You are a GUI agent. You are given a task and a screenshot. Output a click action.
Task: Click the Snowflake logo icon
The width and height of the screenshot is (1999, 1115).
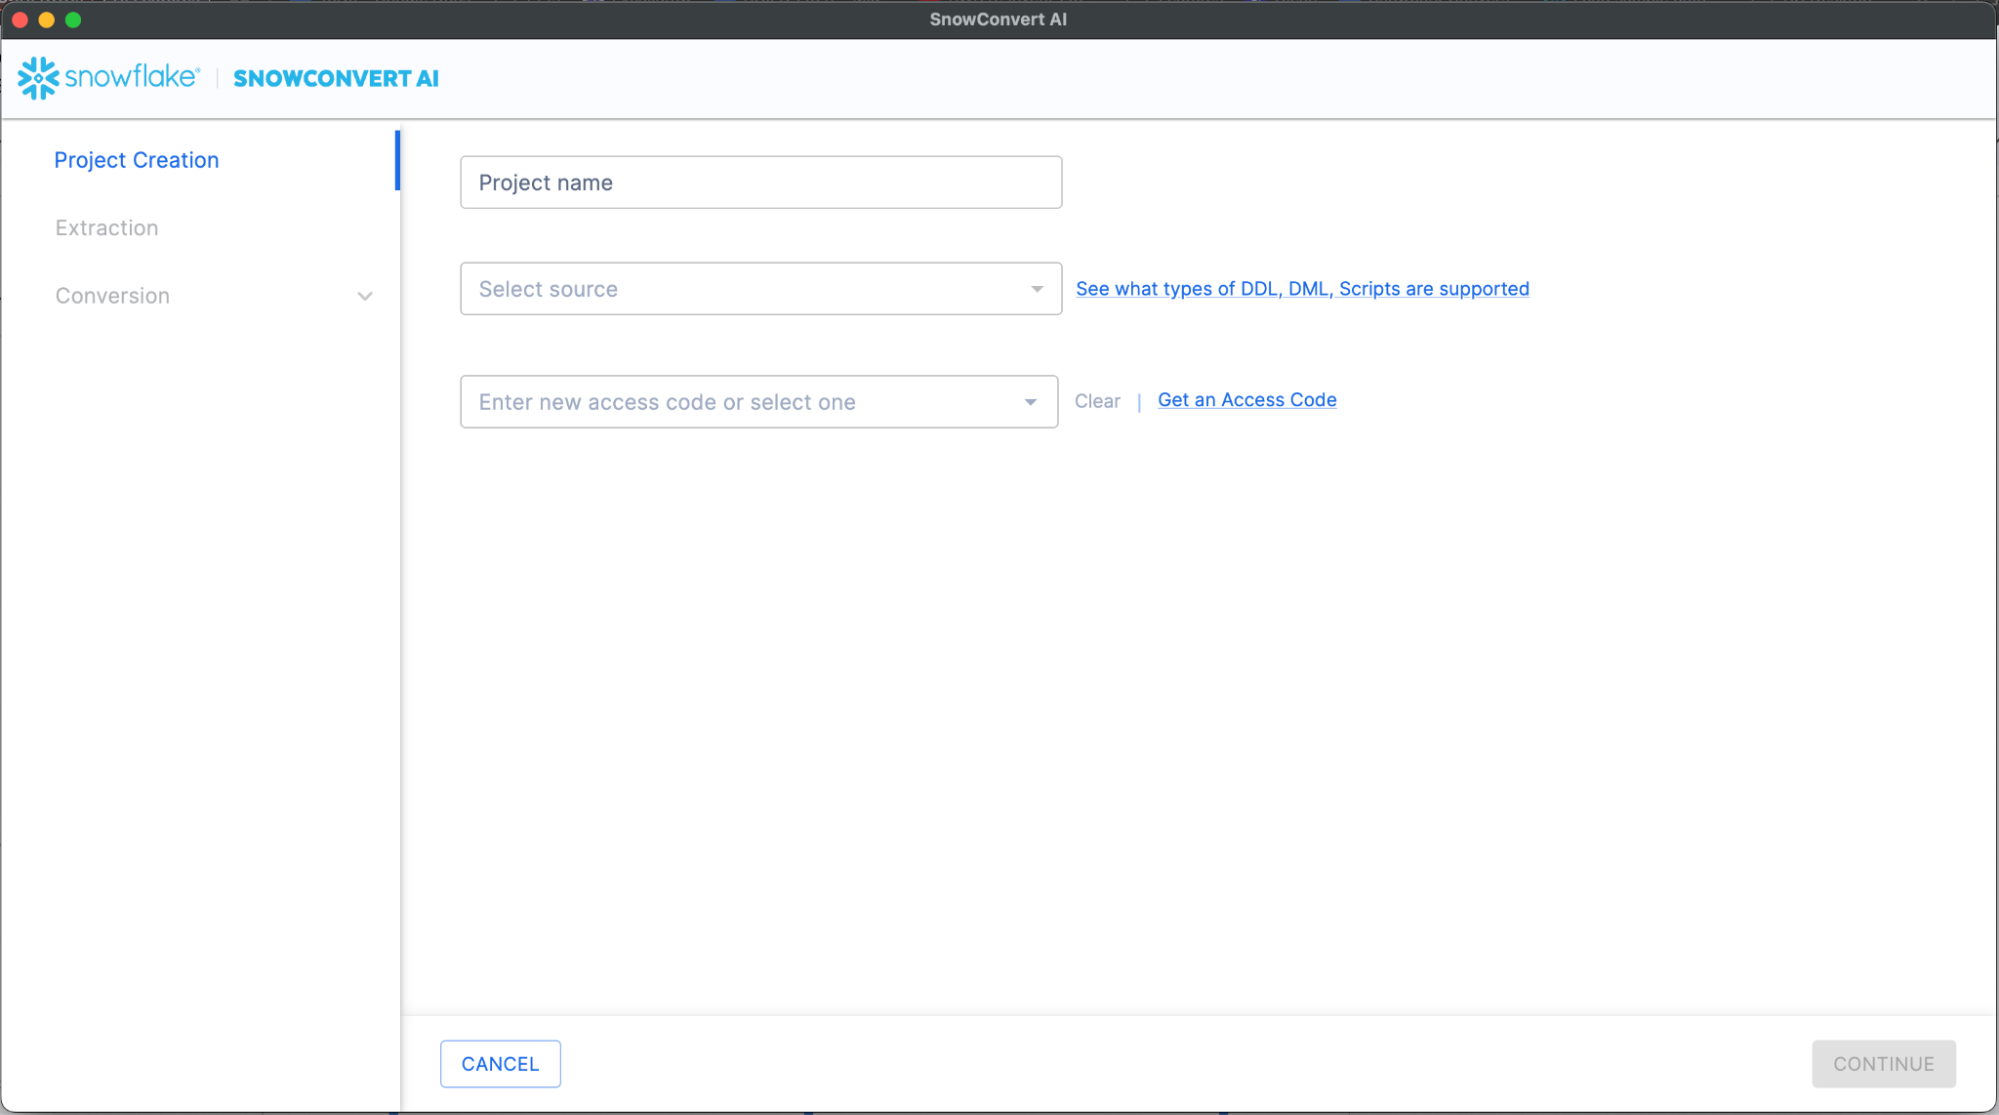39,78
